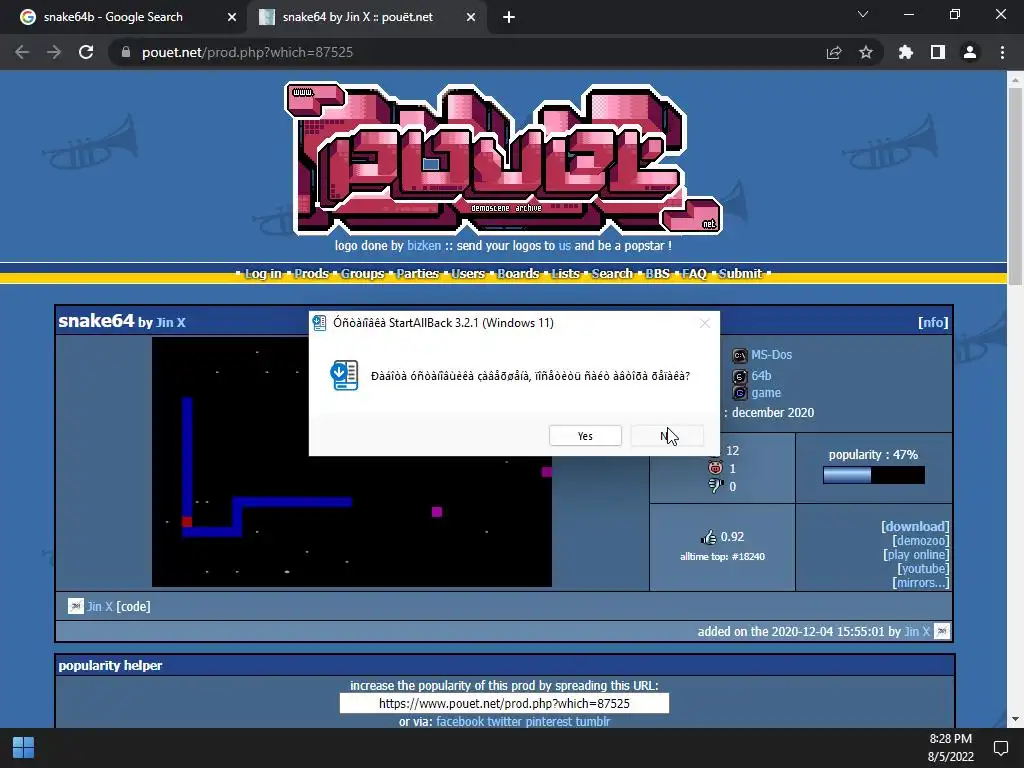Viewport: 1024px width, 768px height.
Task: Click the MS-Dos platform icon
Action: [739, 356]
